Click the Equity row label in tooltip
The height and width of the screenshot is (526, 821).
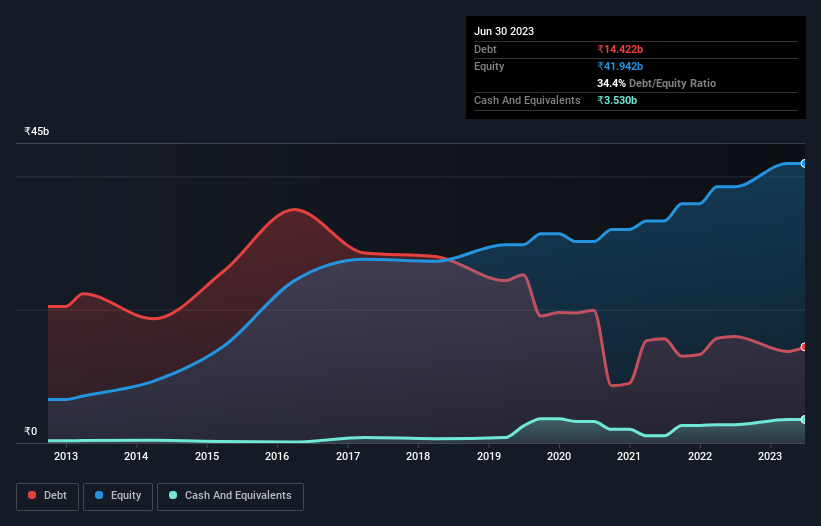click(x=489, y=66)
